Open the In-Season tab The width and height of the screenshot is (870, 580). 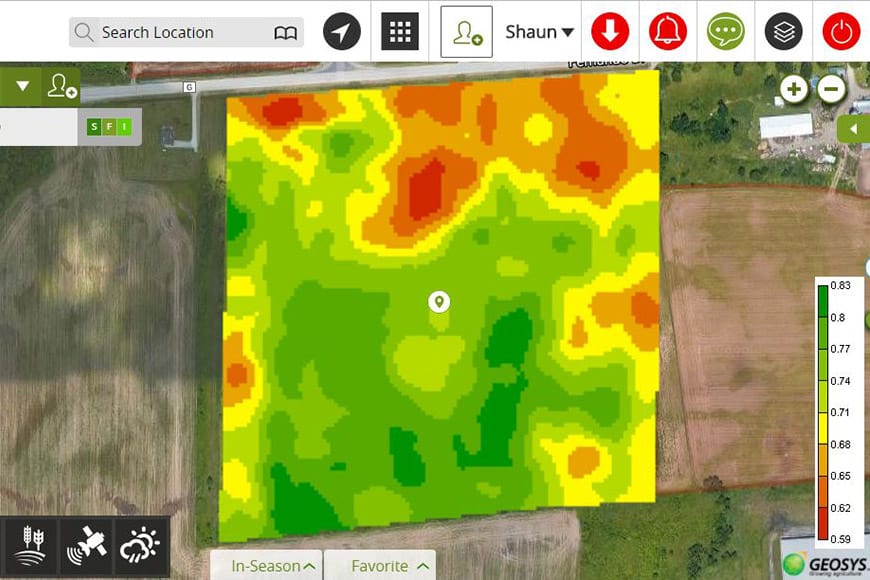click(274, 566)
